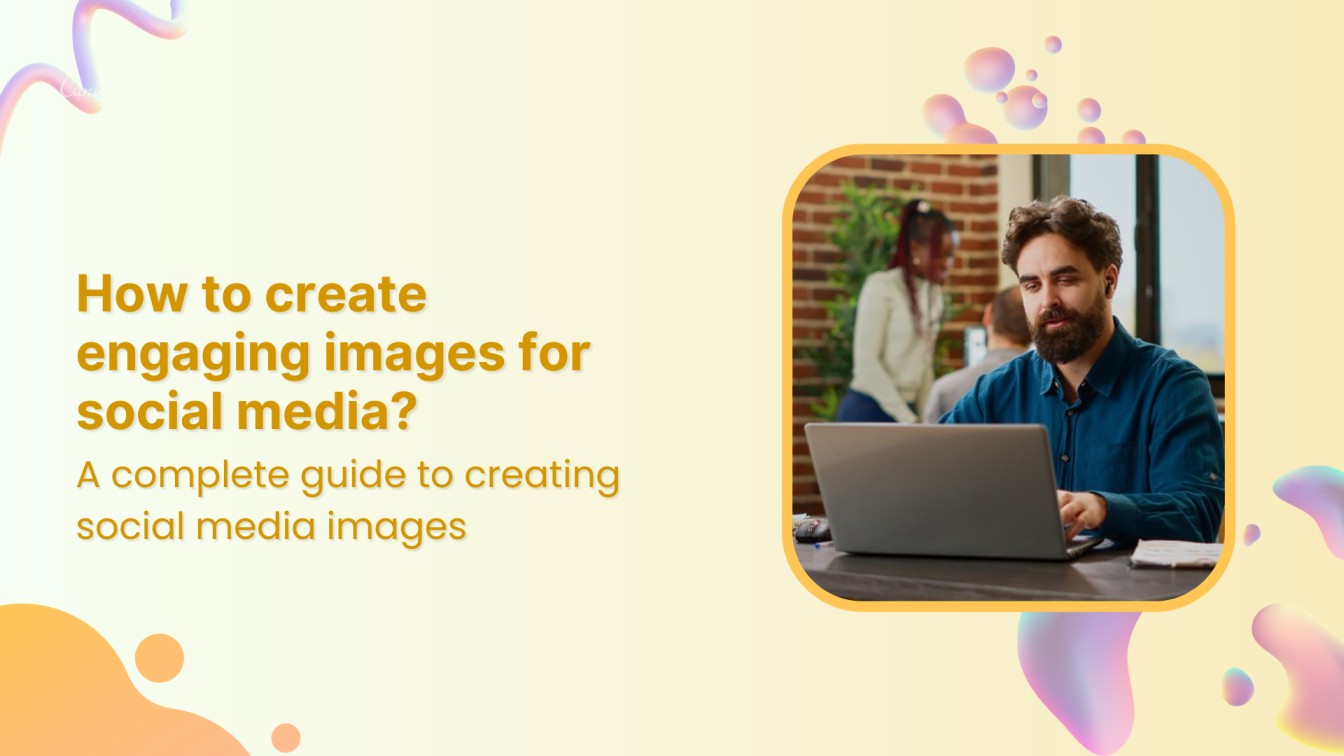Screen dimensions: 1344x756
Task: Click the heading "How to create engaging images for social media?"
Action: [333, 353]
